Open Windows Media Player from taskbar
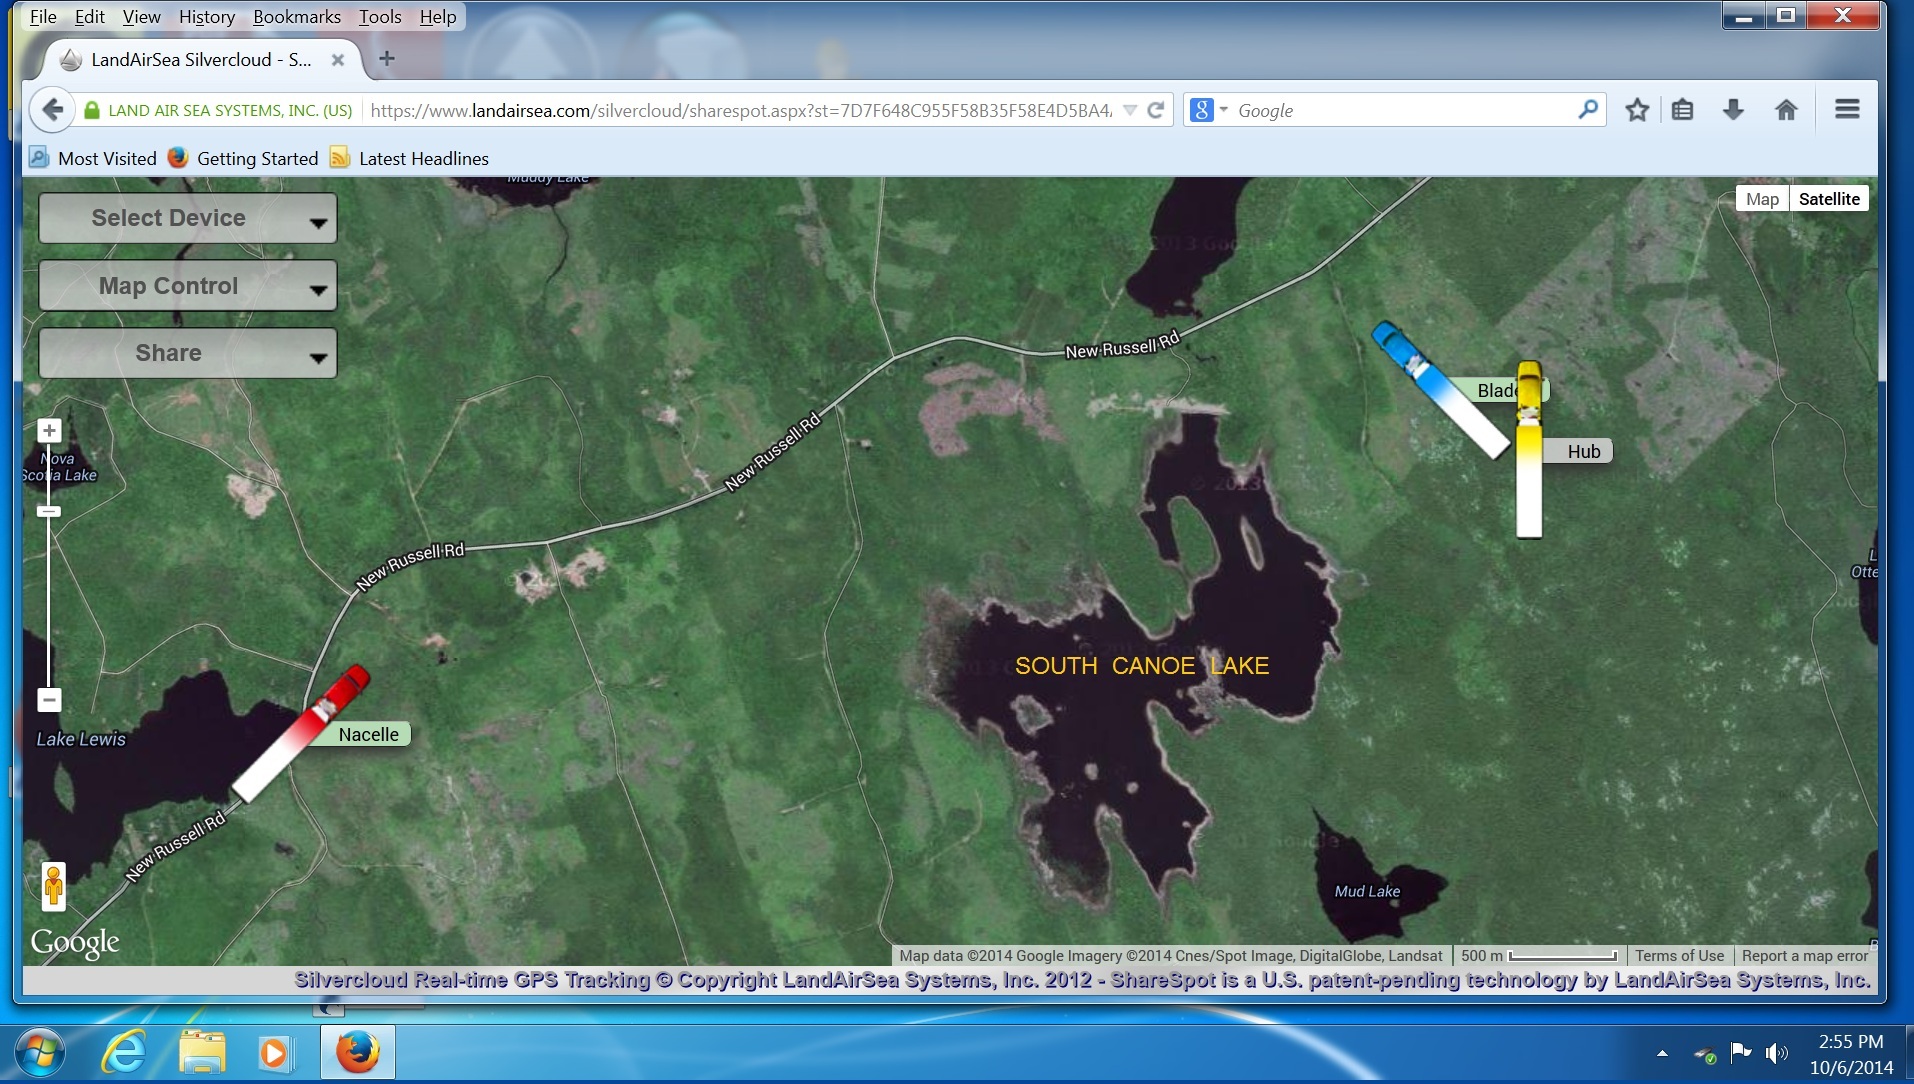The image size is (1914, 1084). tap(275, 1053)
